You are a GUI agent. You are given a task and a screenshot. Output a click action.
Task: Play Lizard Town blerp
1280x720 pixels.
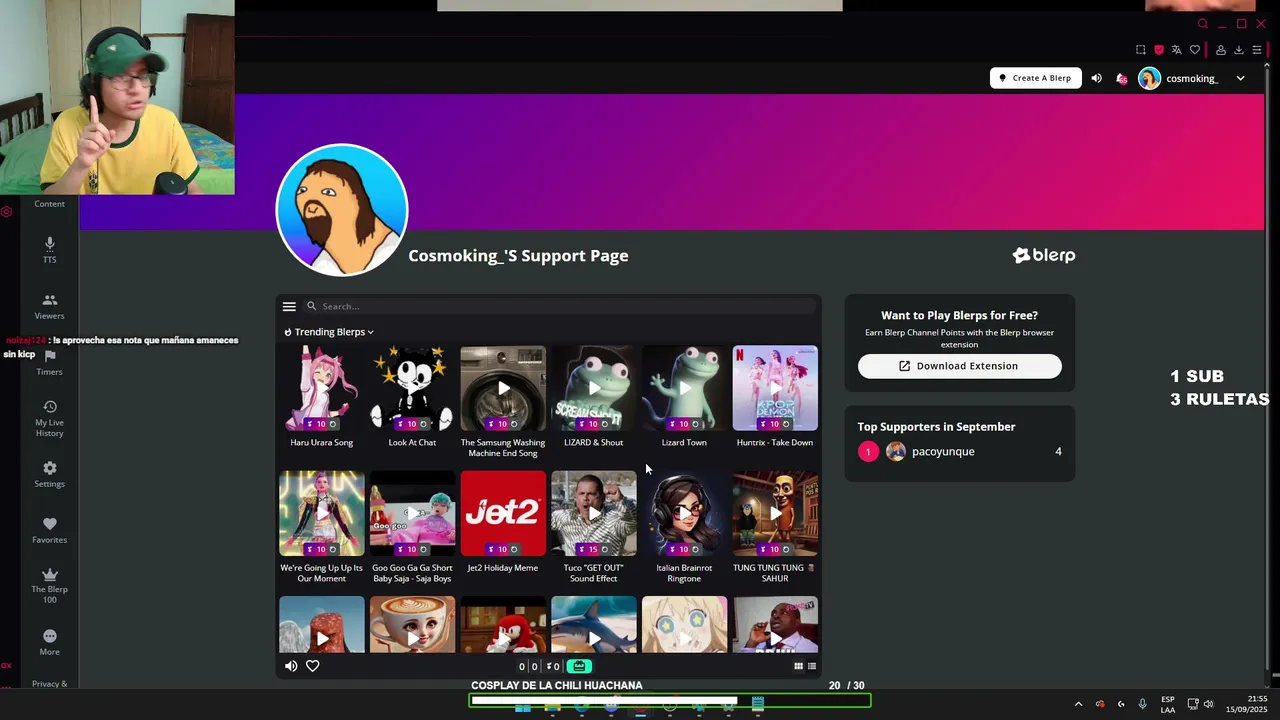[684, 388]
